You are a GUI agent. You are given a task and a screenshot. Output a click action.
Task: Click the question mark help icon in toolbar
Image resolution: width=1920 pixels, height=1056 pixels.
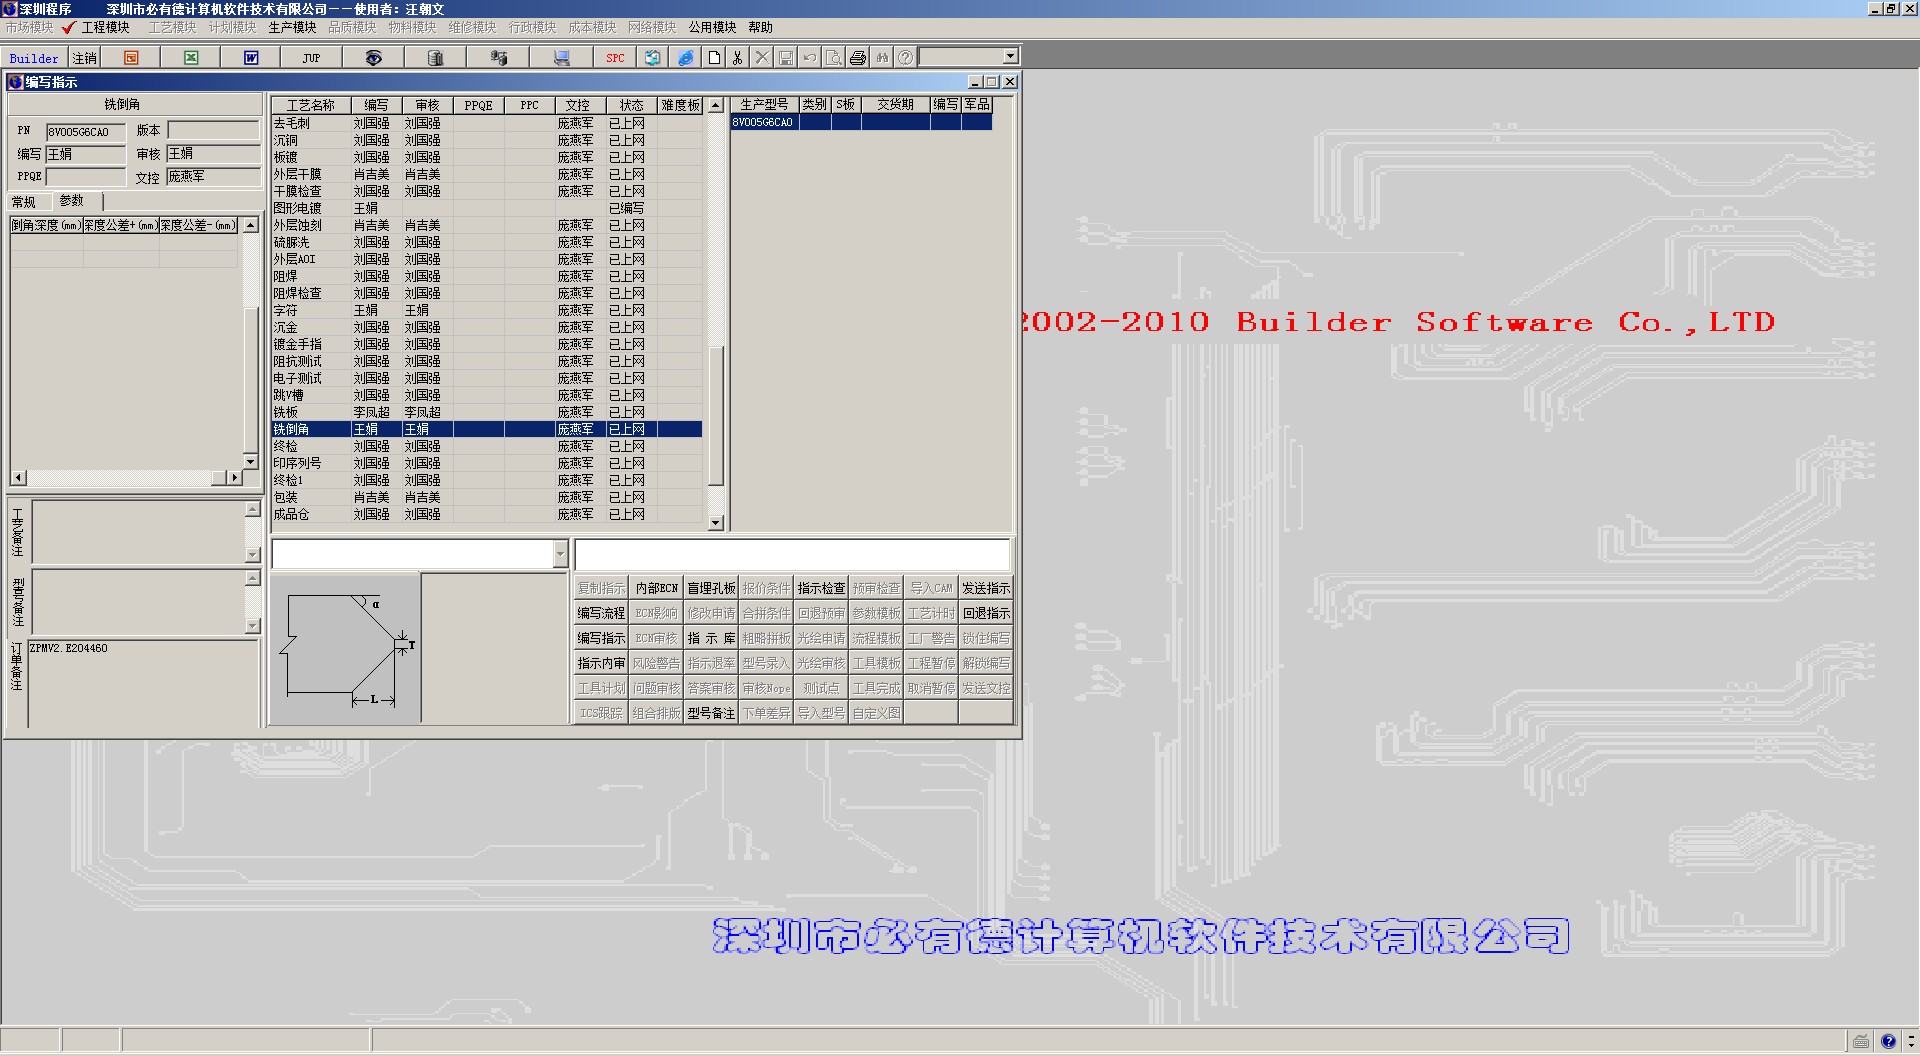pos(905,58)
